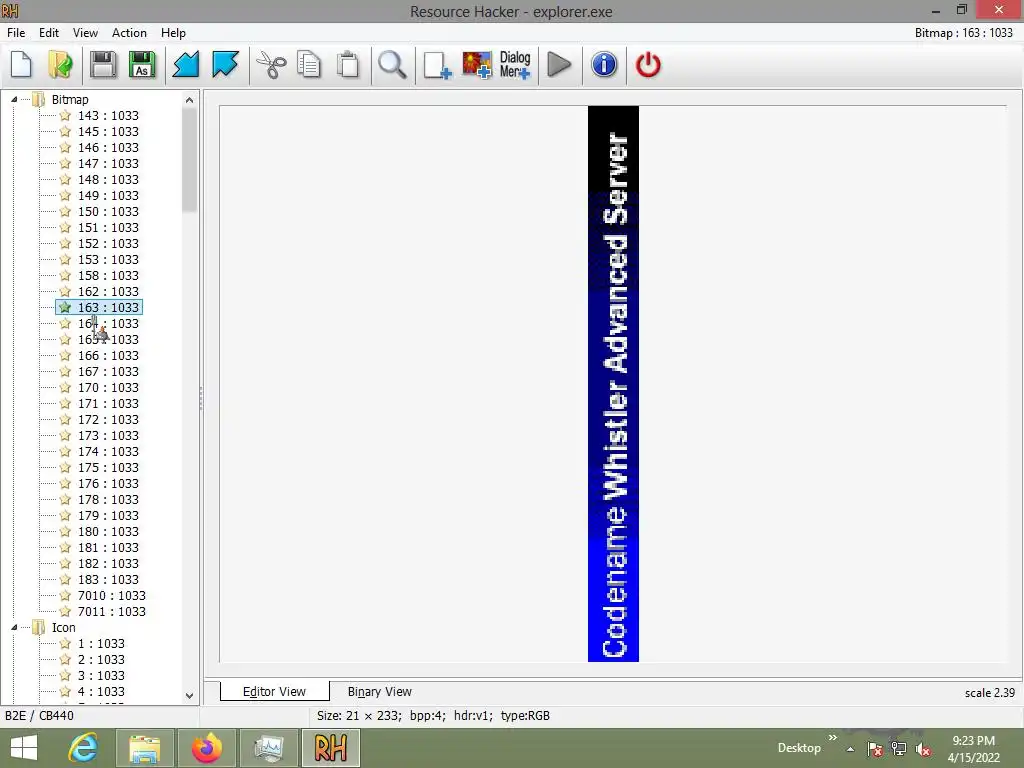
Task: Open the View menu
Action: (x=85, y=33)
